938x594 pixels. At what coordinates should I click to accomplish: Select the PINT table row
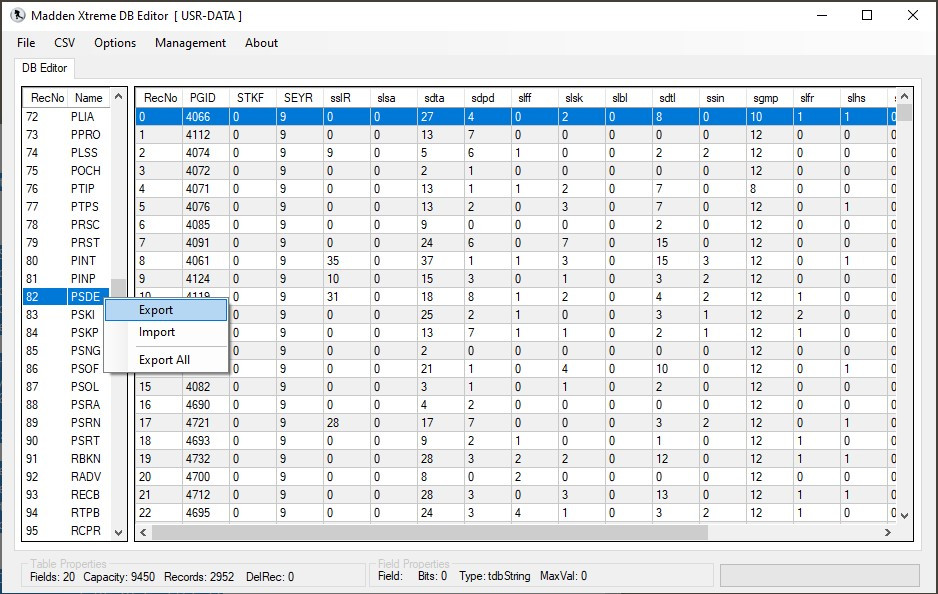[x=67, y=261]
